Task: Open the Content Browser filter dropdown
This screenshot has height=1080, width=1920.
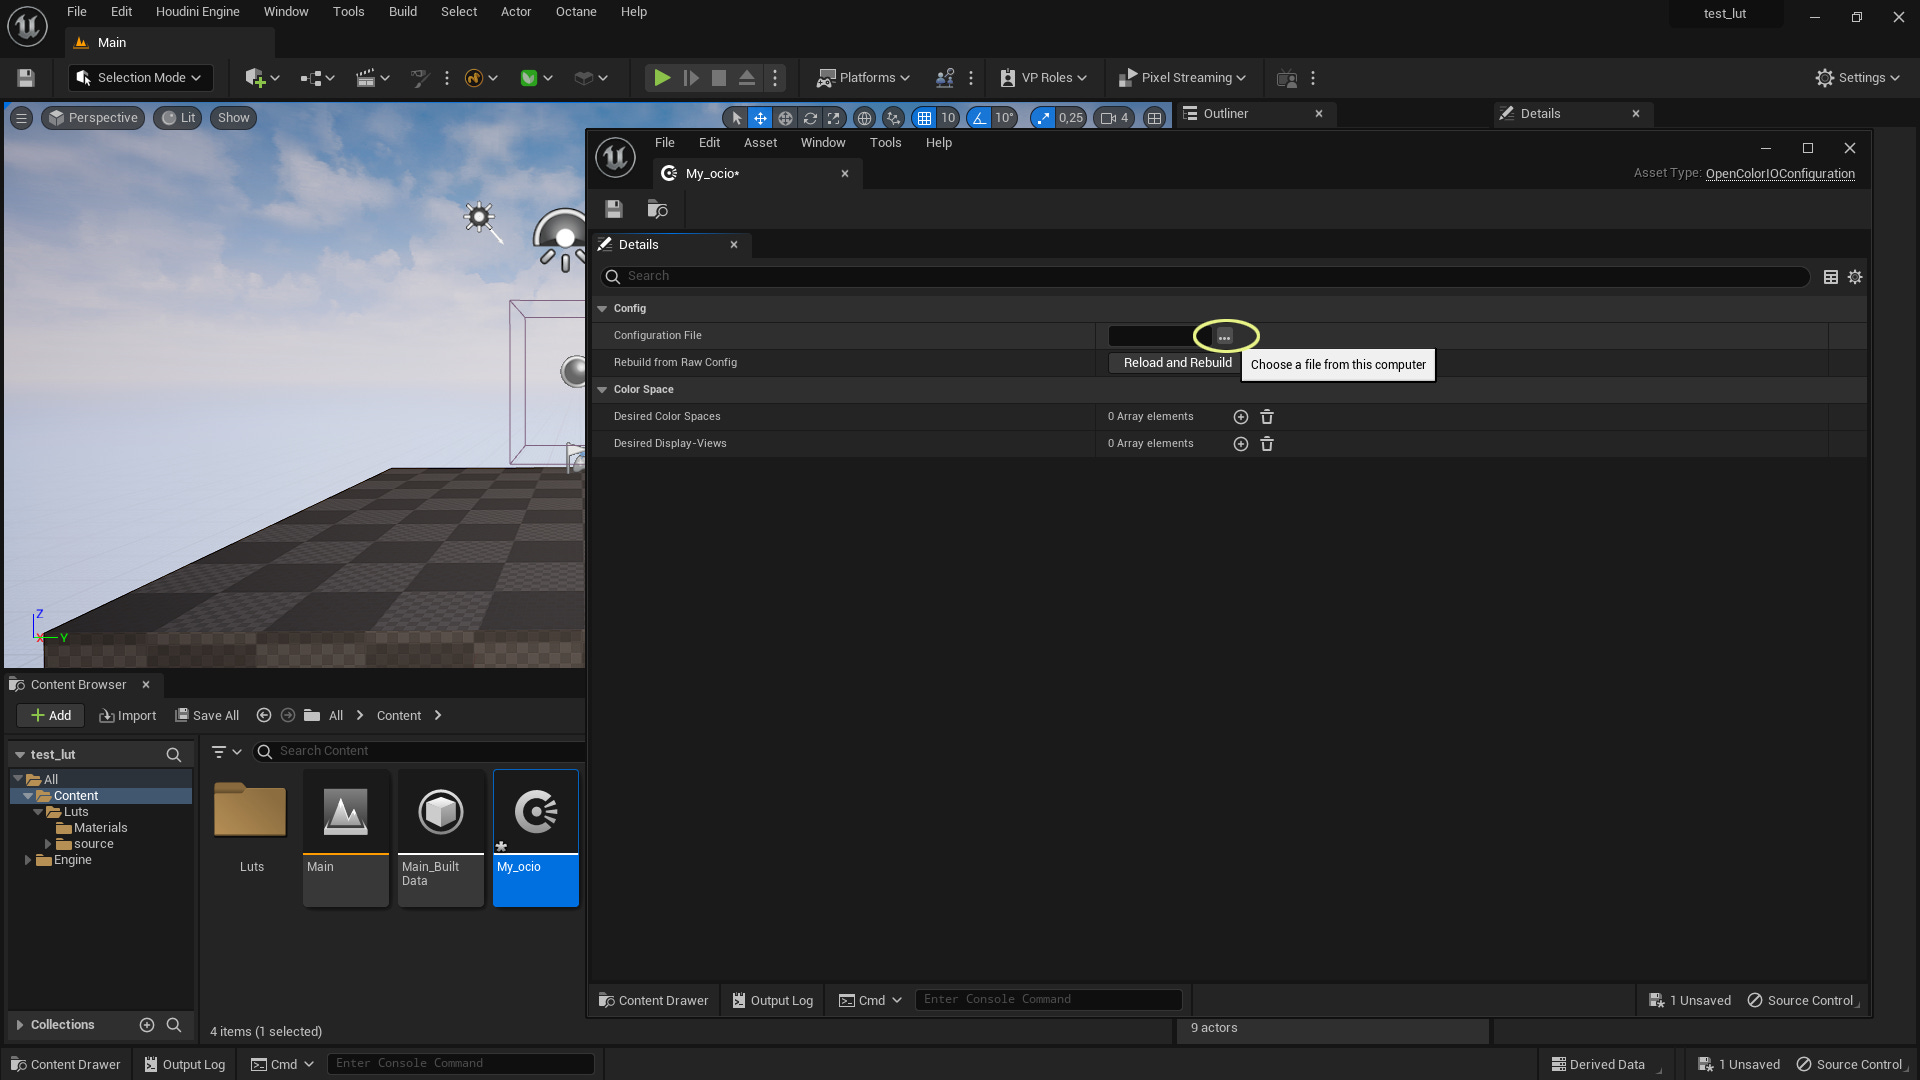Action: click(227, 751)
